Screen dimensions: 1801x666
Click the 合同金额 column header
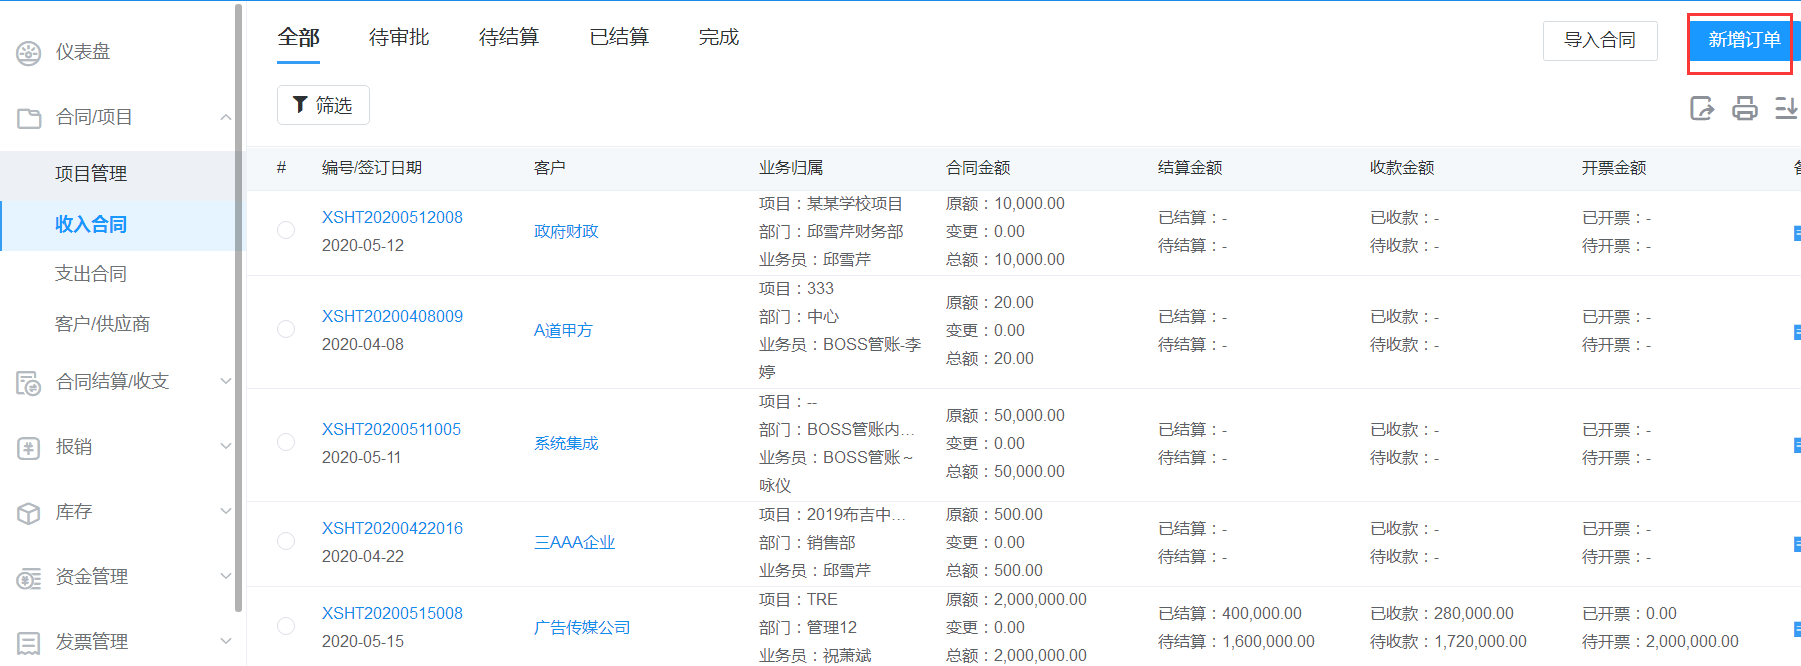(978, 168)
